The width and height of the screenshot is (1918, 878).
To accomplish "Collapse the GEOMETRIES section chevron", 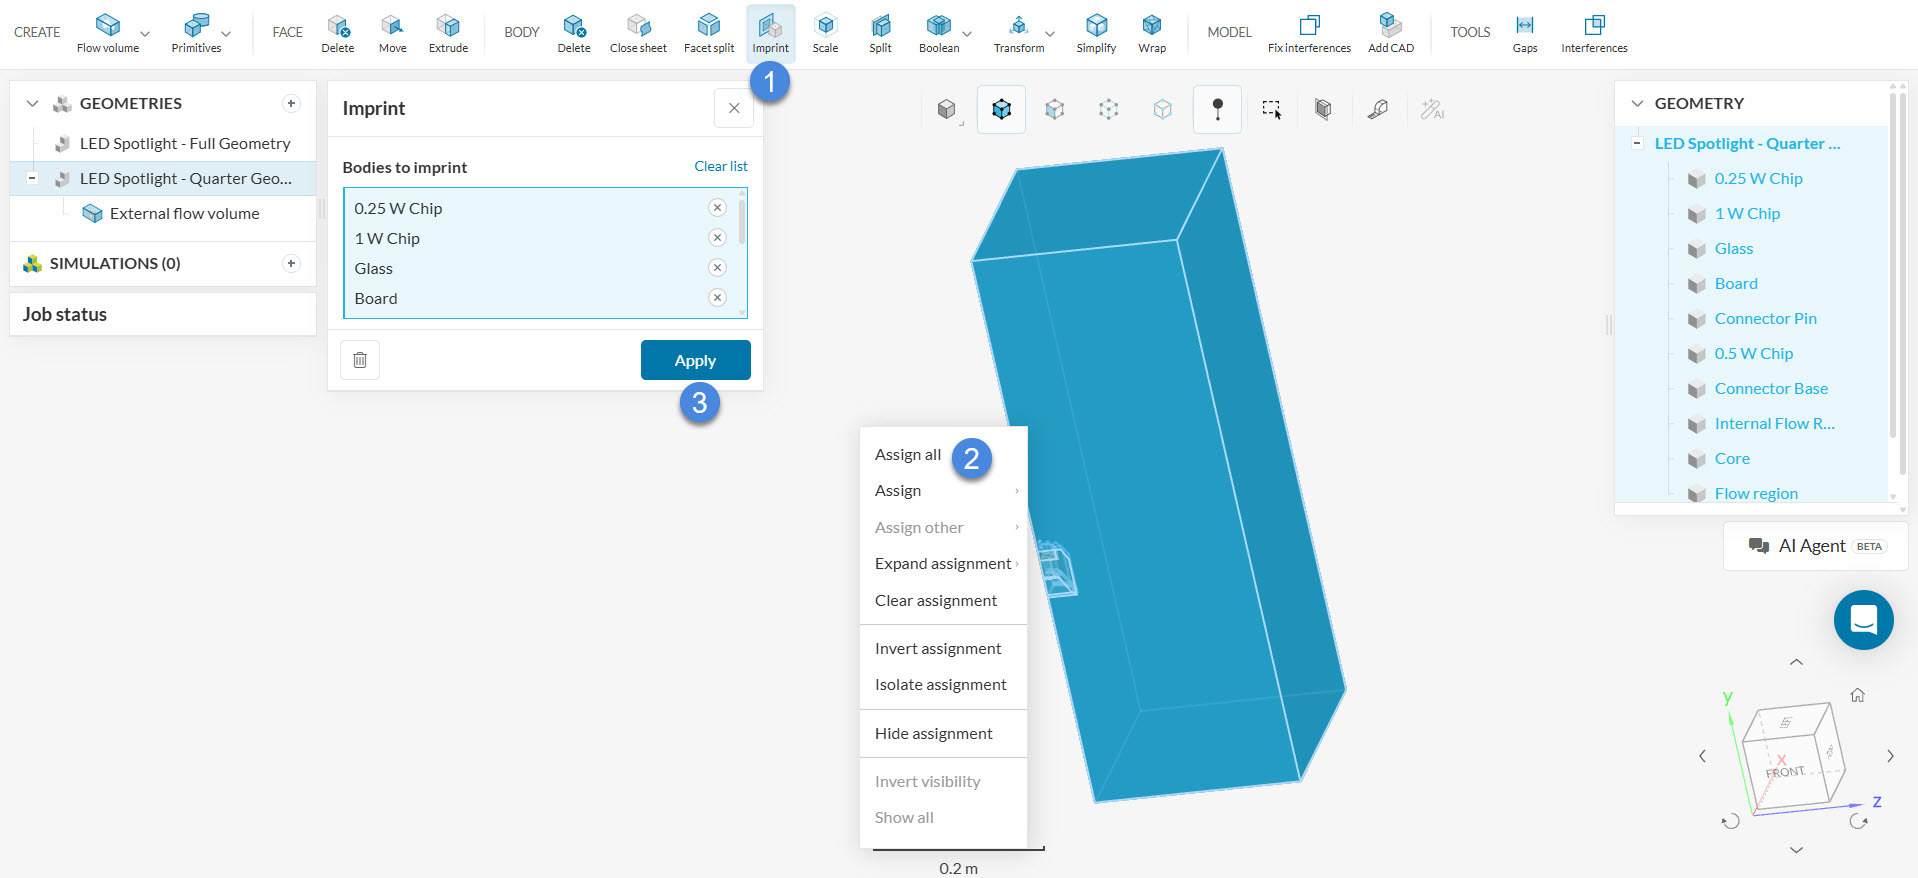I will [x=32, y=104].
